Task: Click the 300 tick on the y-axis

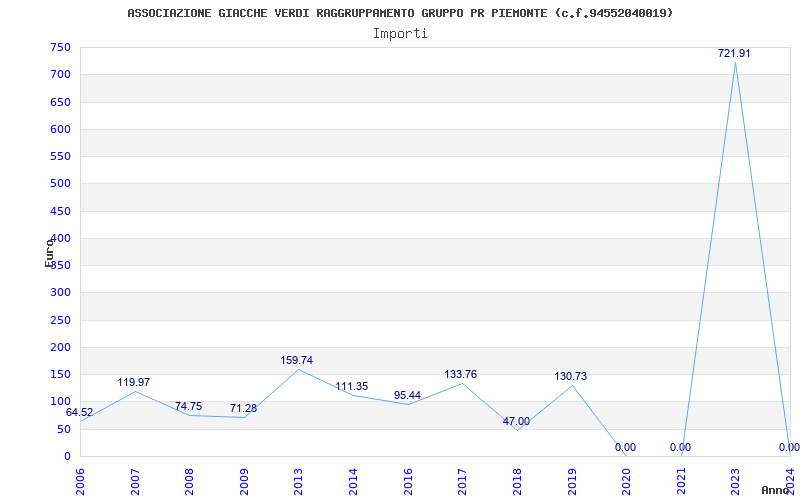Action: coord(61,293)
